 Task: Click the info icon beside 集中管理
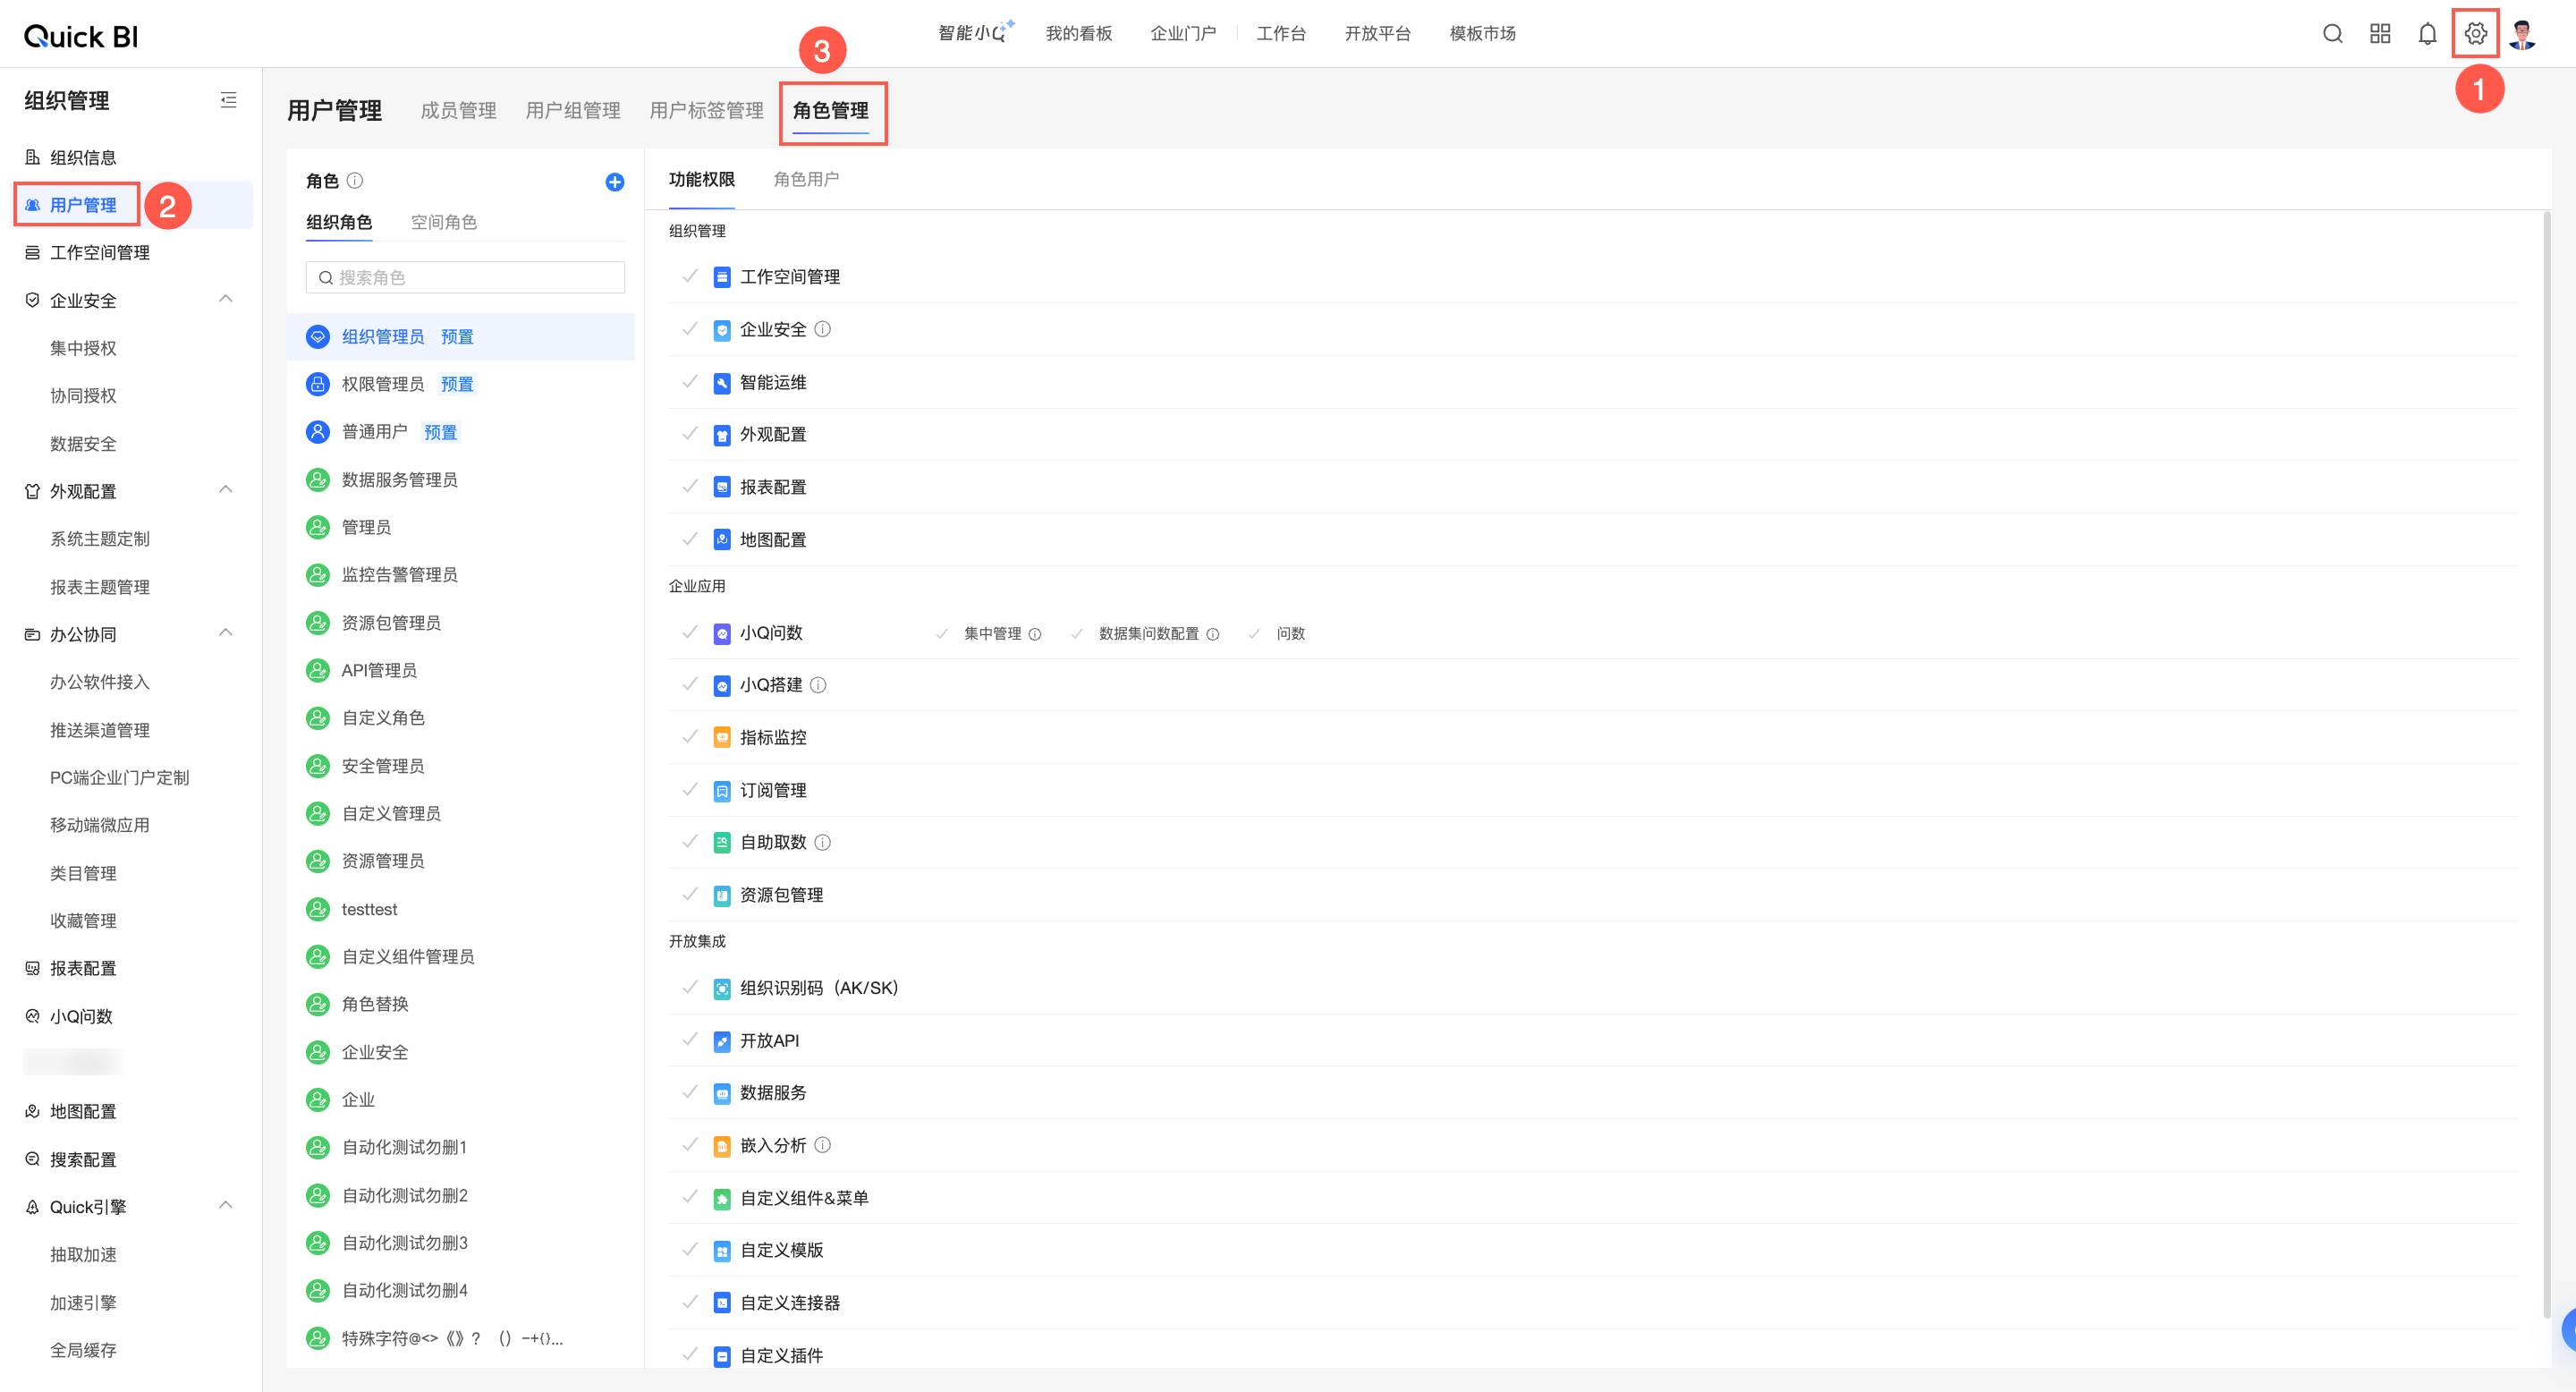pos(1035,634)
